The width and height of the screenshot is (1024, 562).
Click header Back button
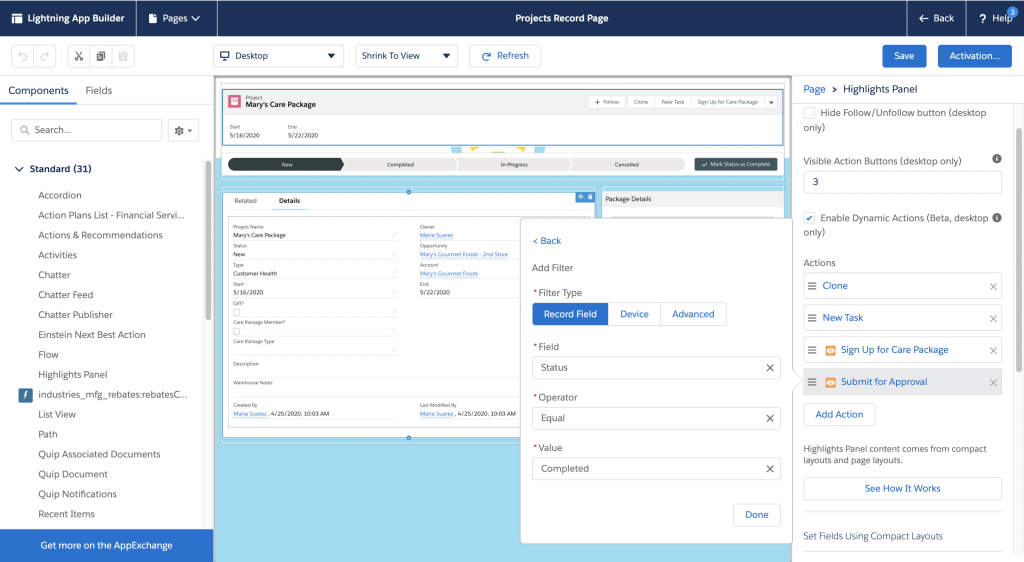click(936, 18)
